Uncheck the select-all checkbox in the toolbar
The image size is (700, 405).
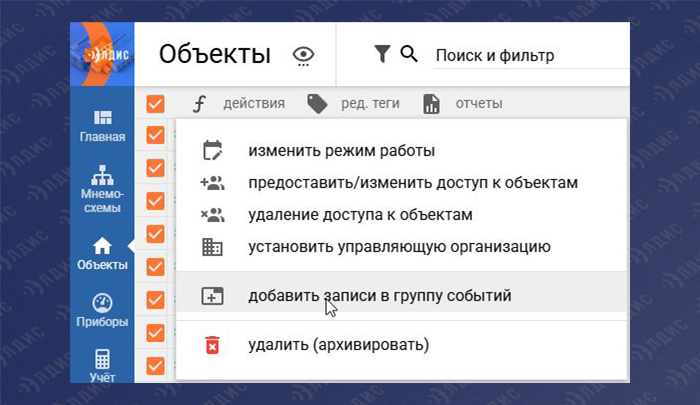(155, 104)
